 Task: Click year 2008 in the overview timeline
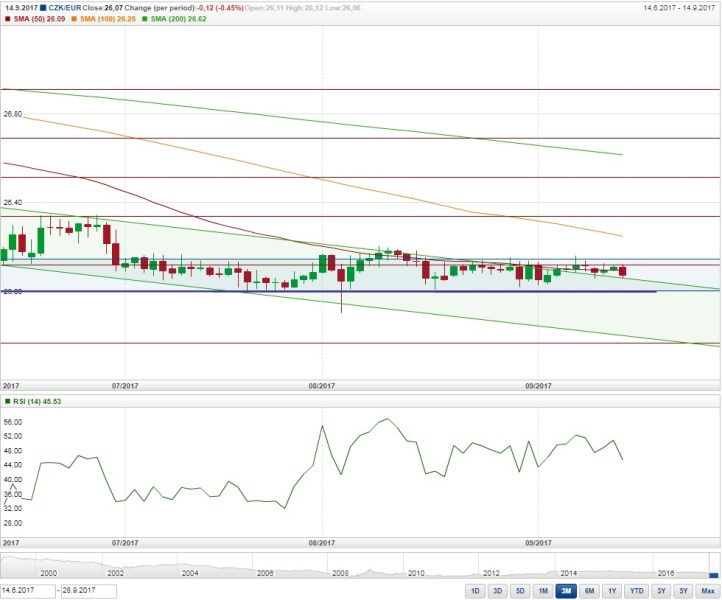[x=340, y=573]
